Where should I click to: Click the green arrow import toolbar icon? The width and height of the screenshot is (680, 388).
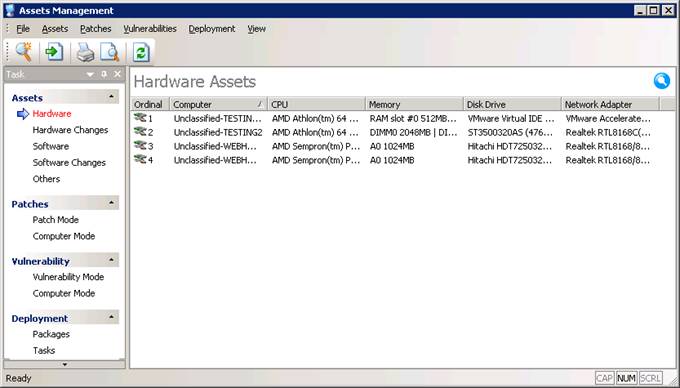(x=54, y=52)
